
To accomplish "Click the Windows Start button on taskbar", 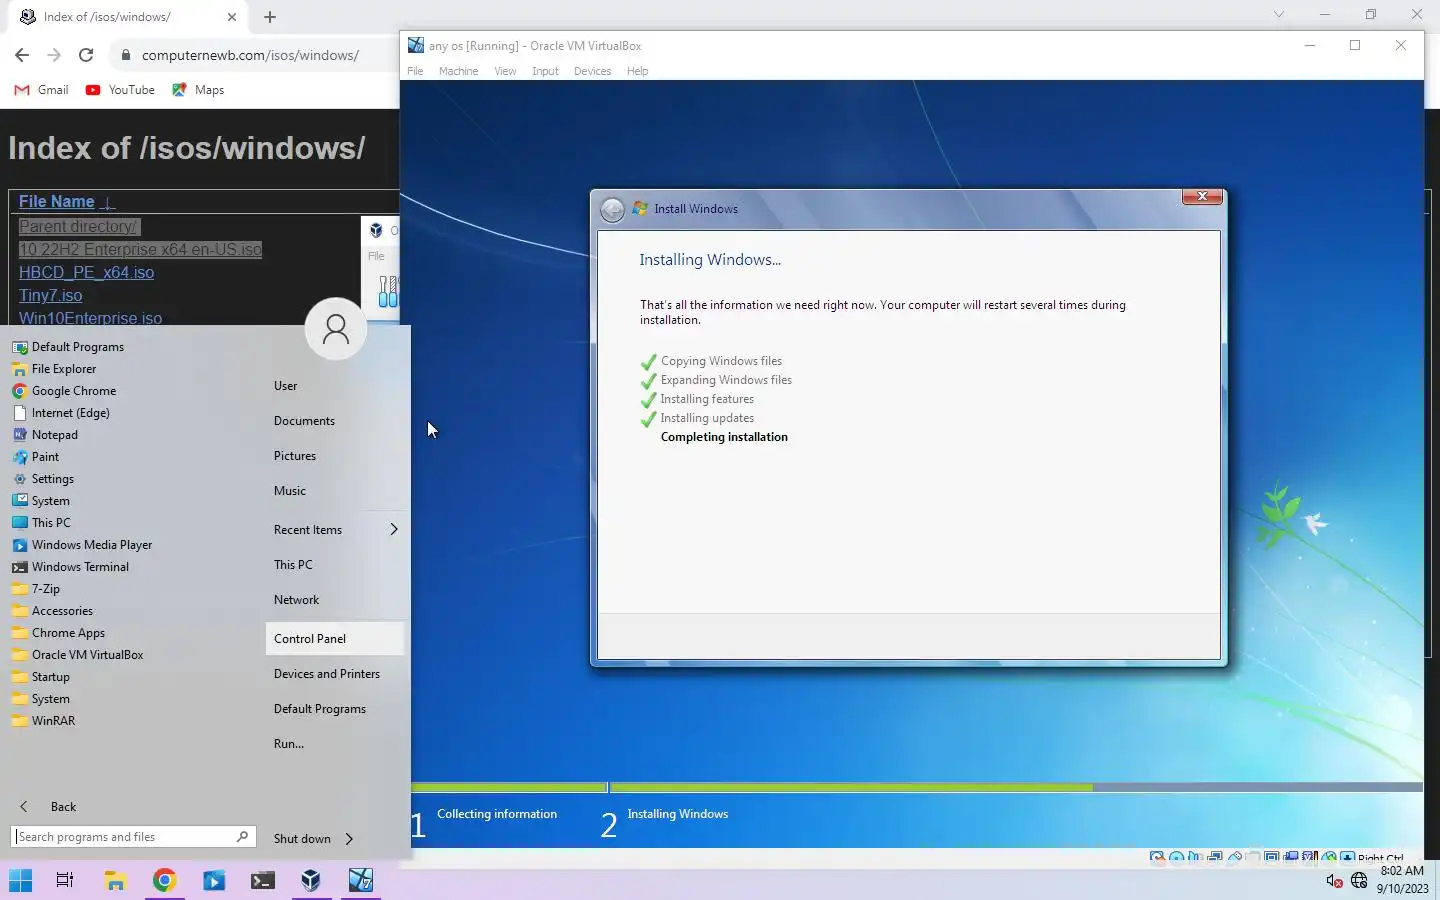I will coord(20,880).
